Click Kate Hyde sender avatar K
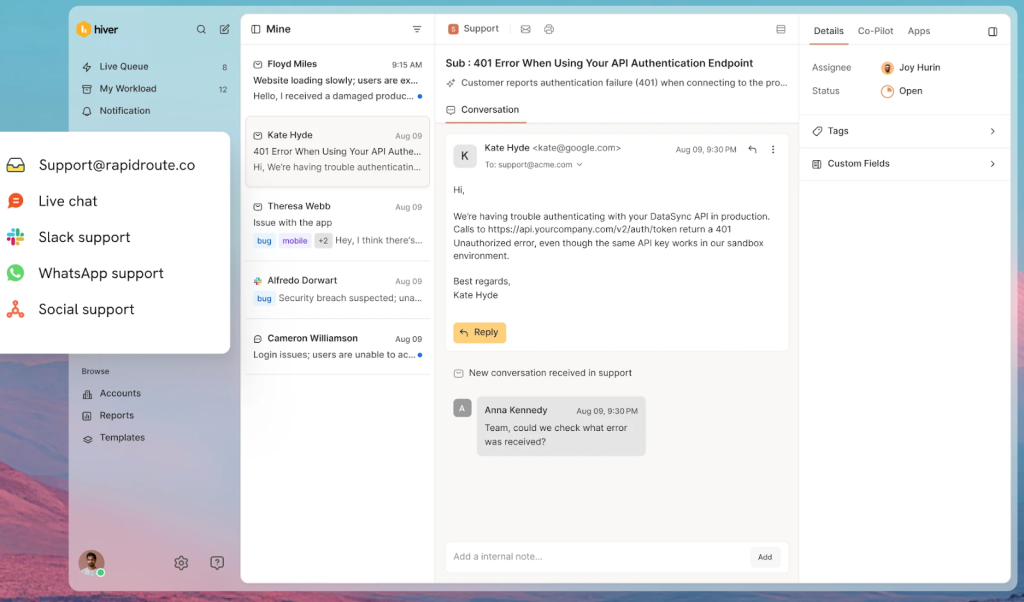This screenshot has height=602, width=1024. pyautogui.click(x=465, y=156)
